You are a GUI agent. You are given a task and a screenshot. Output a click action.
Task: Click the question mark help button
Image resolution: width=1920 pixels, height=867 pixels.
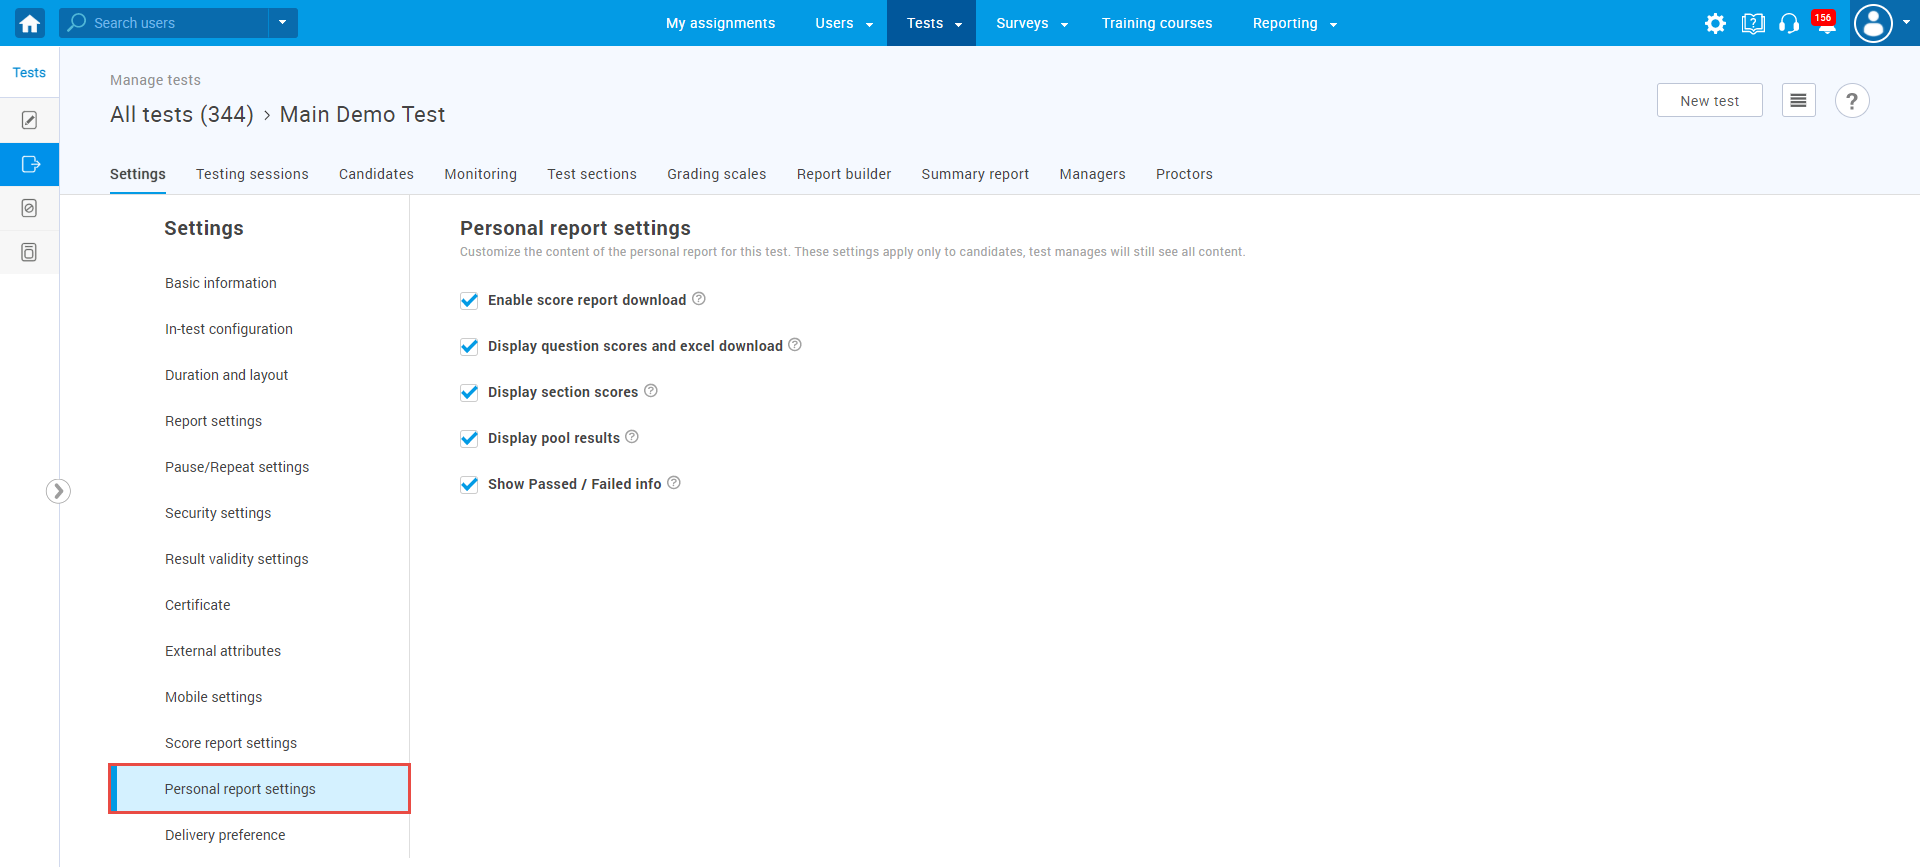point(1852,101)
